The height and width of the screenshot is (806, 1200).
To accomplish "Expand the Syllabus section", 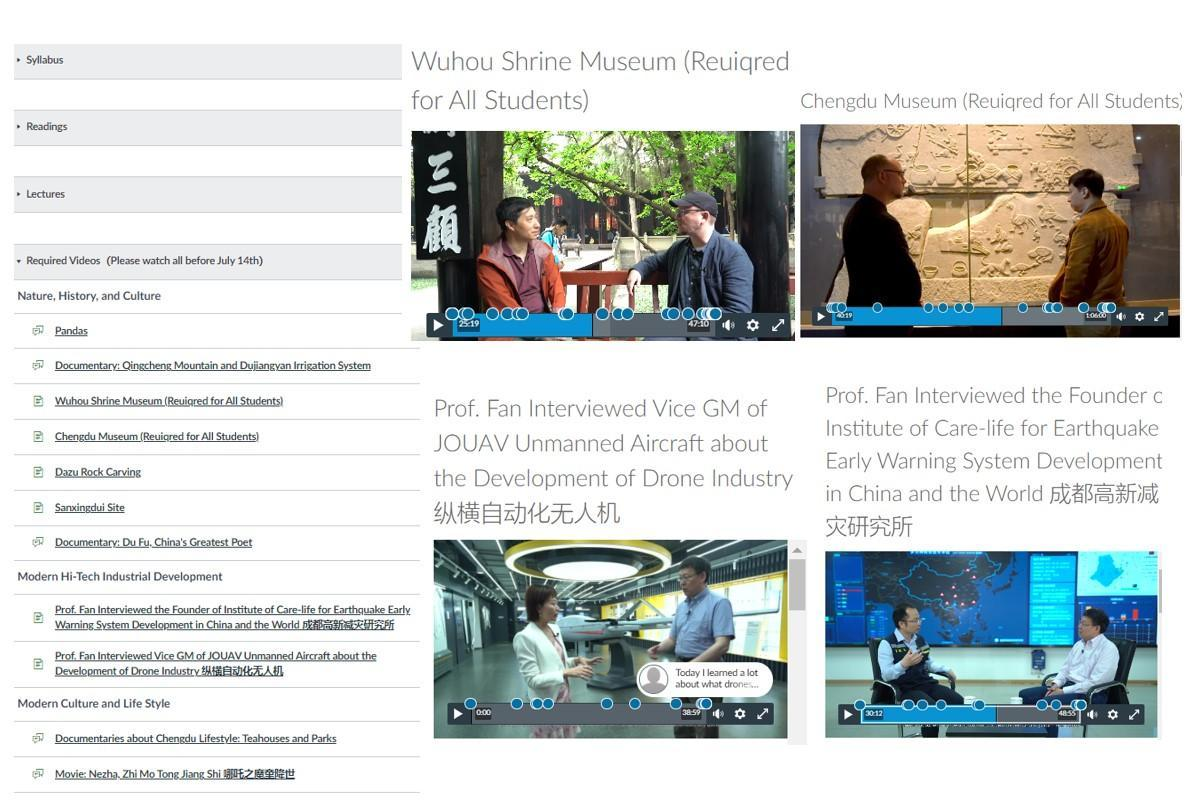I will 44,60.
